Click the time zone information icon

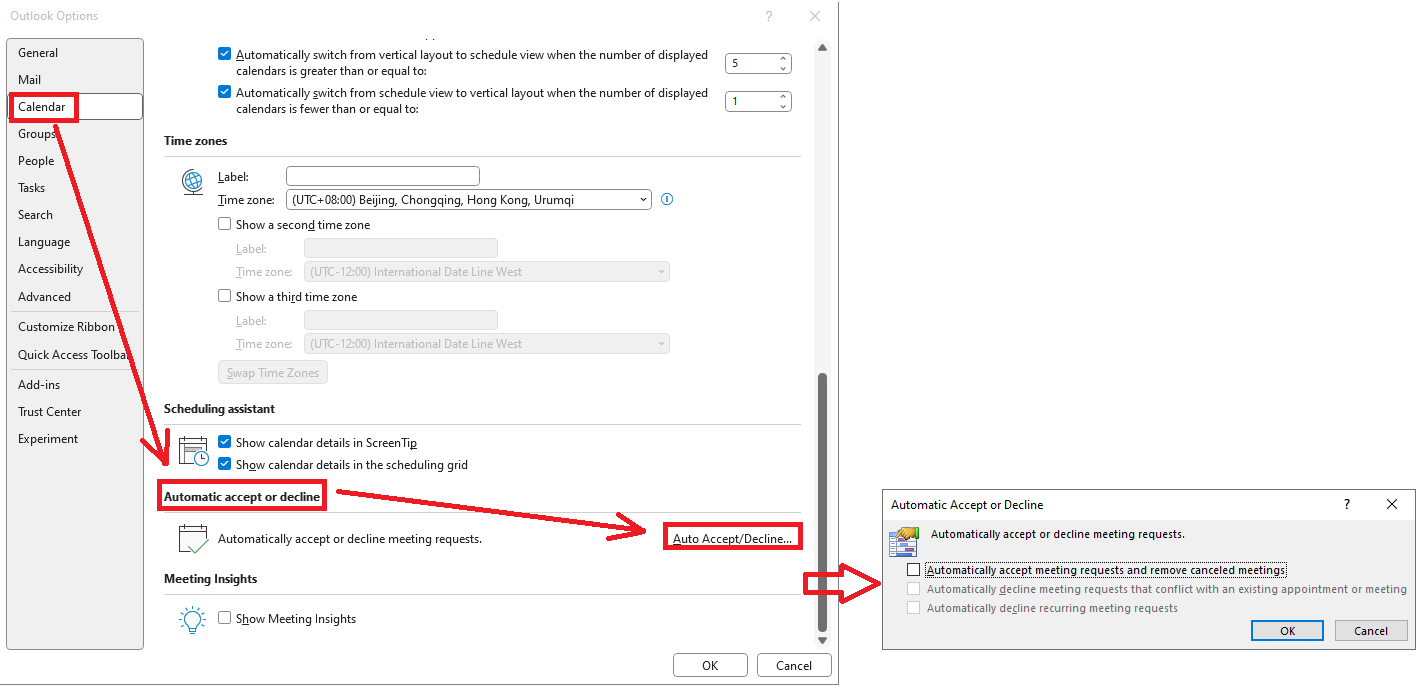(667, 199)
